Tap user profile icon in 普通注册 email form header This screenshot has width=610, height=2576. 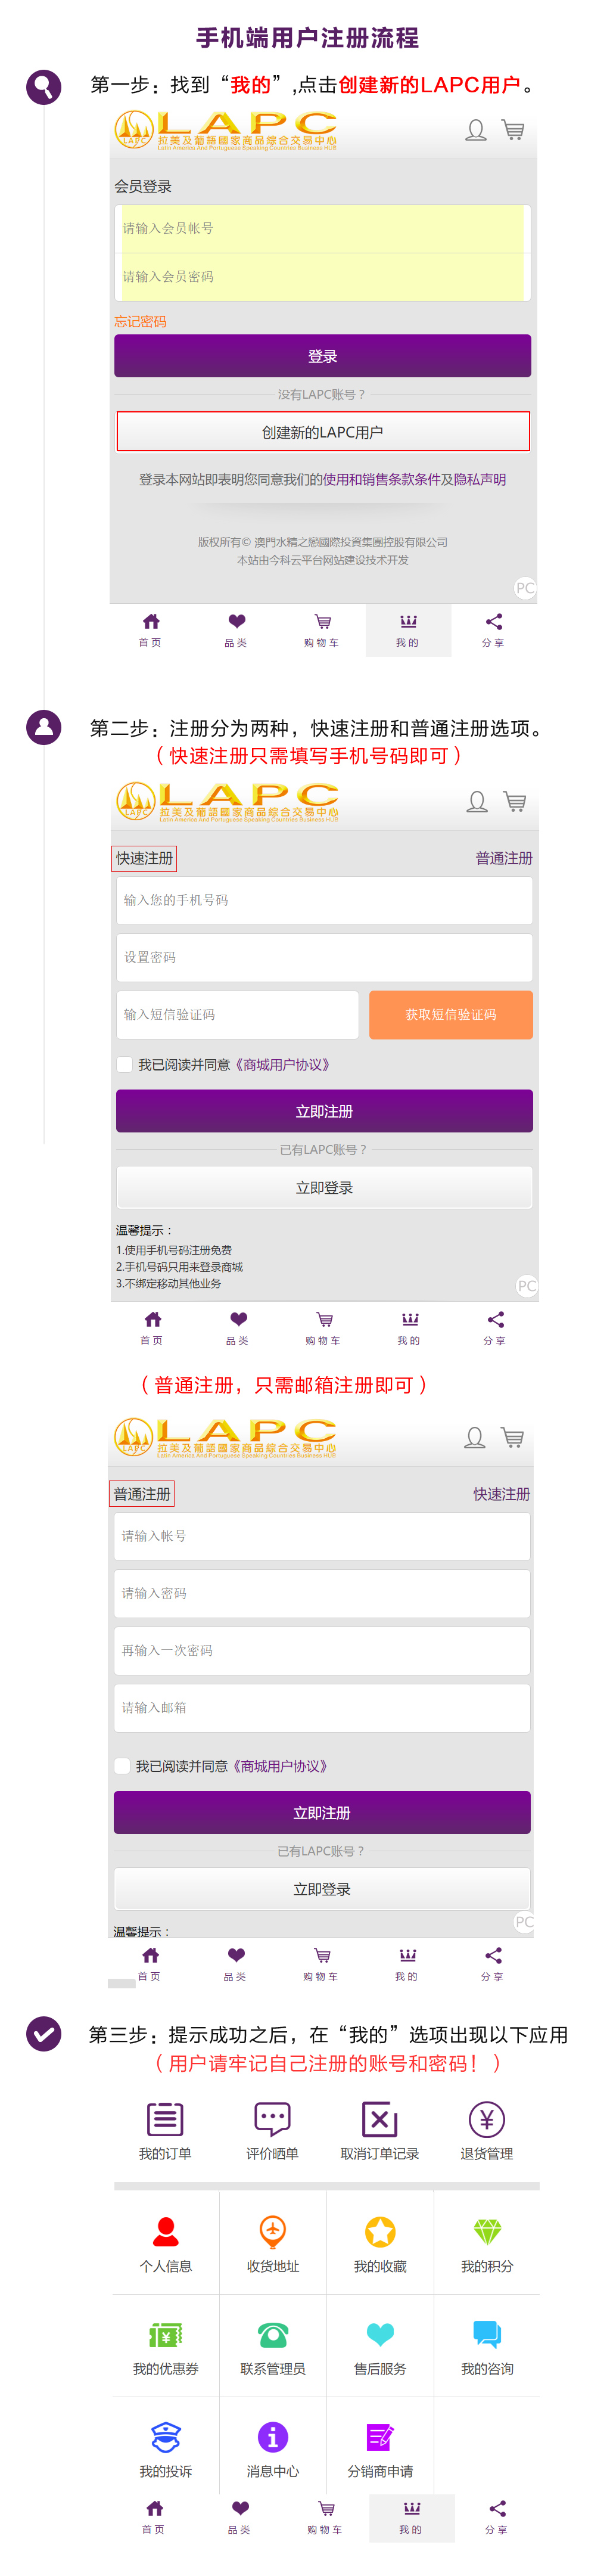(x=475, y=1438)
